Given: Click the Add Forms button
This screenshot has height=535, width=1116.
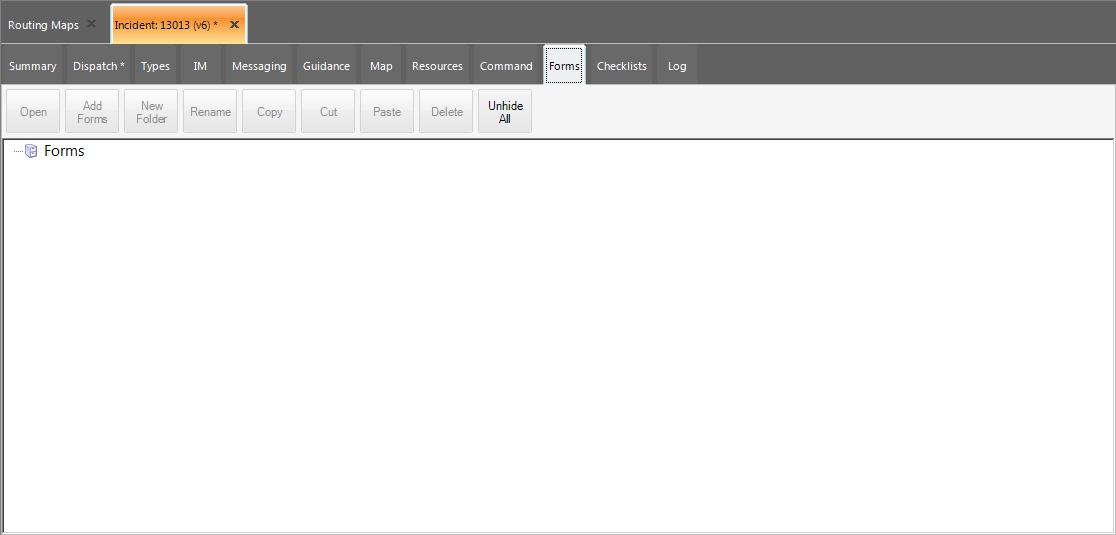Looking at the screenshot, I should point(92,111).
